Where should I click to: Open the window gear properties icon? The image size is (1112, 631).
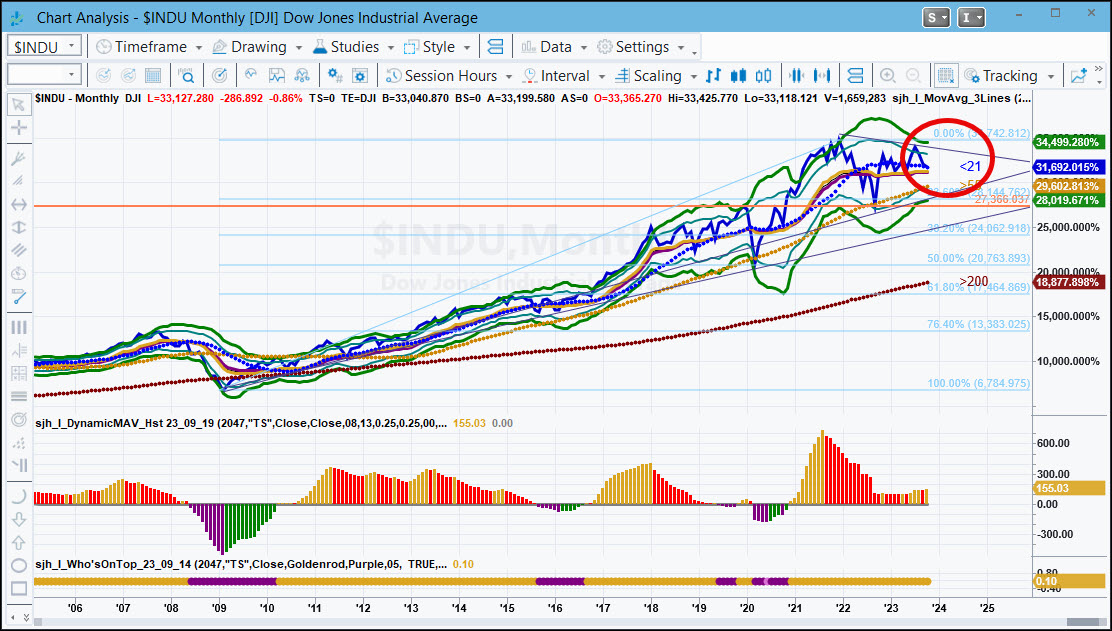[x=360, y=75]
